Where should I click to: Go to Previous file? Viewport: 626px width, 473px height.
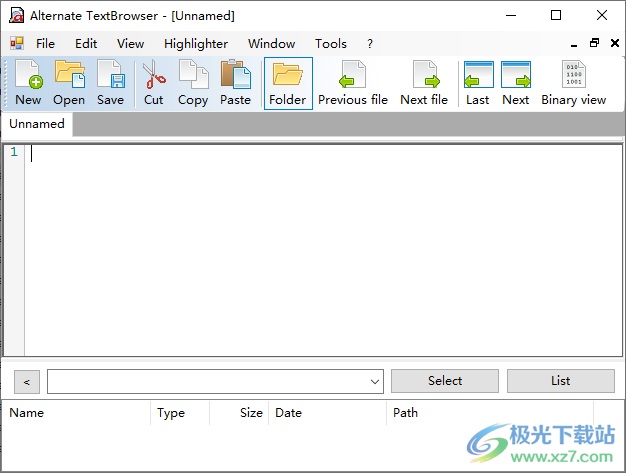353,83
